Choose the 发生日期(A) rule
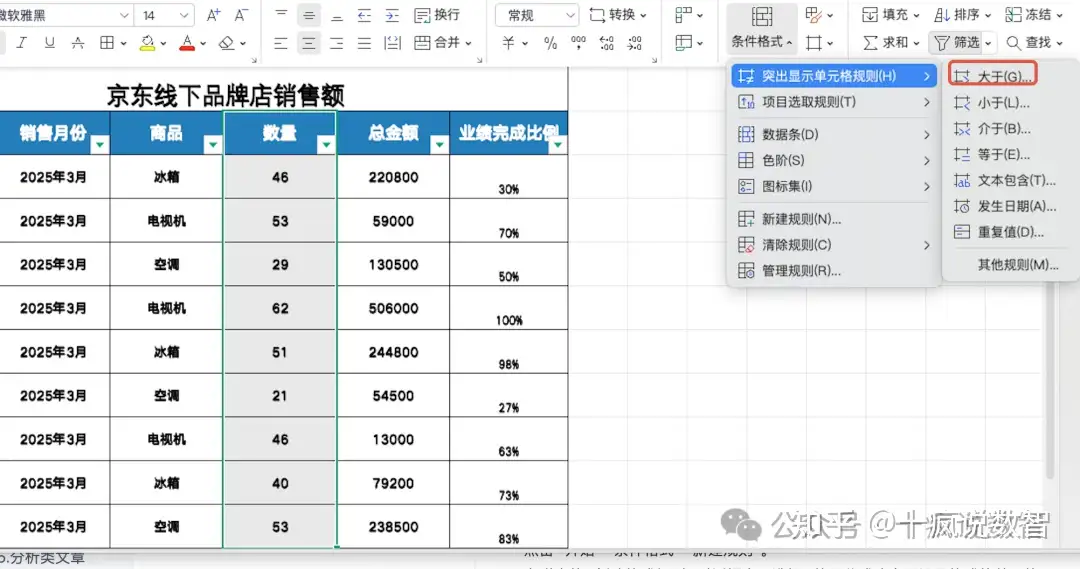 click(1008, 206)
